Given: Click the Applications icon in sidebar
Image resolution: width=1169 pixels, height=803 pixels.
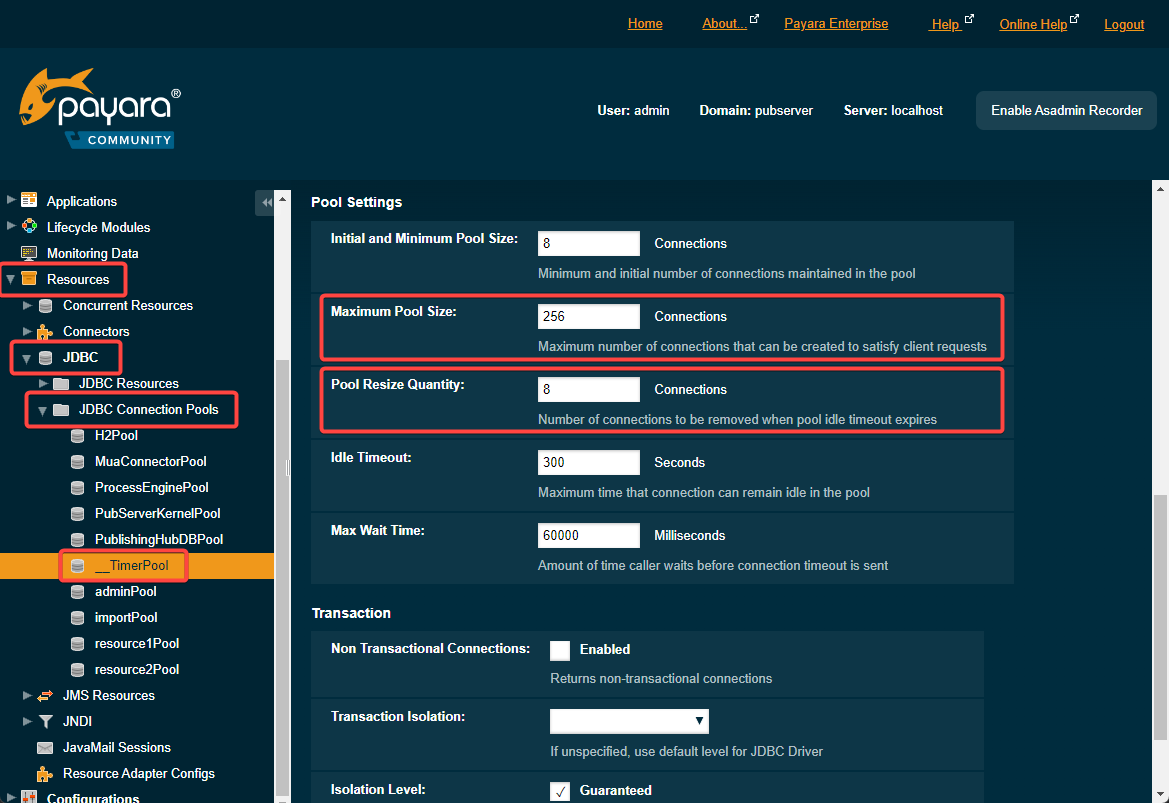Looking at the screenshot, I should click(x=29, y=201).
